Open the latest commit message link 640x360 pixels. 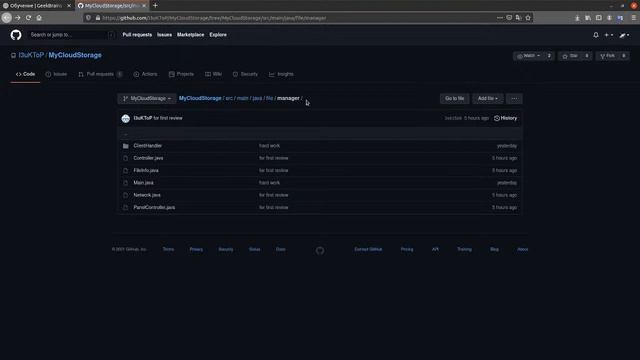(168, 118)
